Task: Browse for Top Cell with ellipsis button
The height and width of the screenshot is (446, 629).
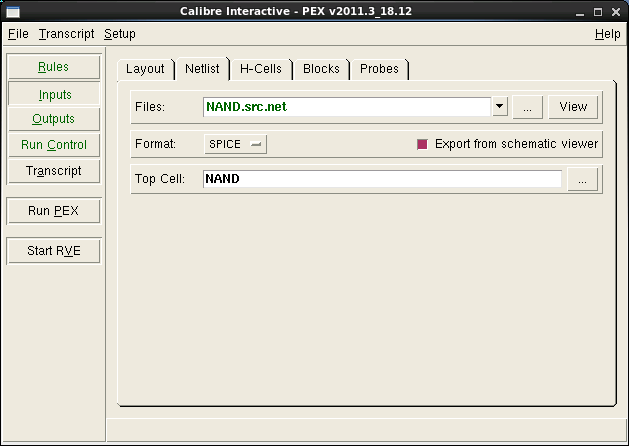Action: 582,179
